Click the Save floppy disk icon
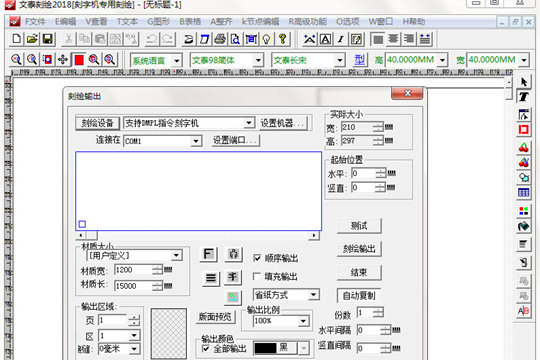 (48, 39)
